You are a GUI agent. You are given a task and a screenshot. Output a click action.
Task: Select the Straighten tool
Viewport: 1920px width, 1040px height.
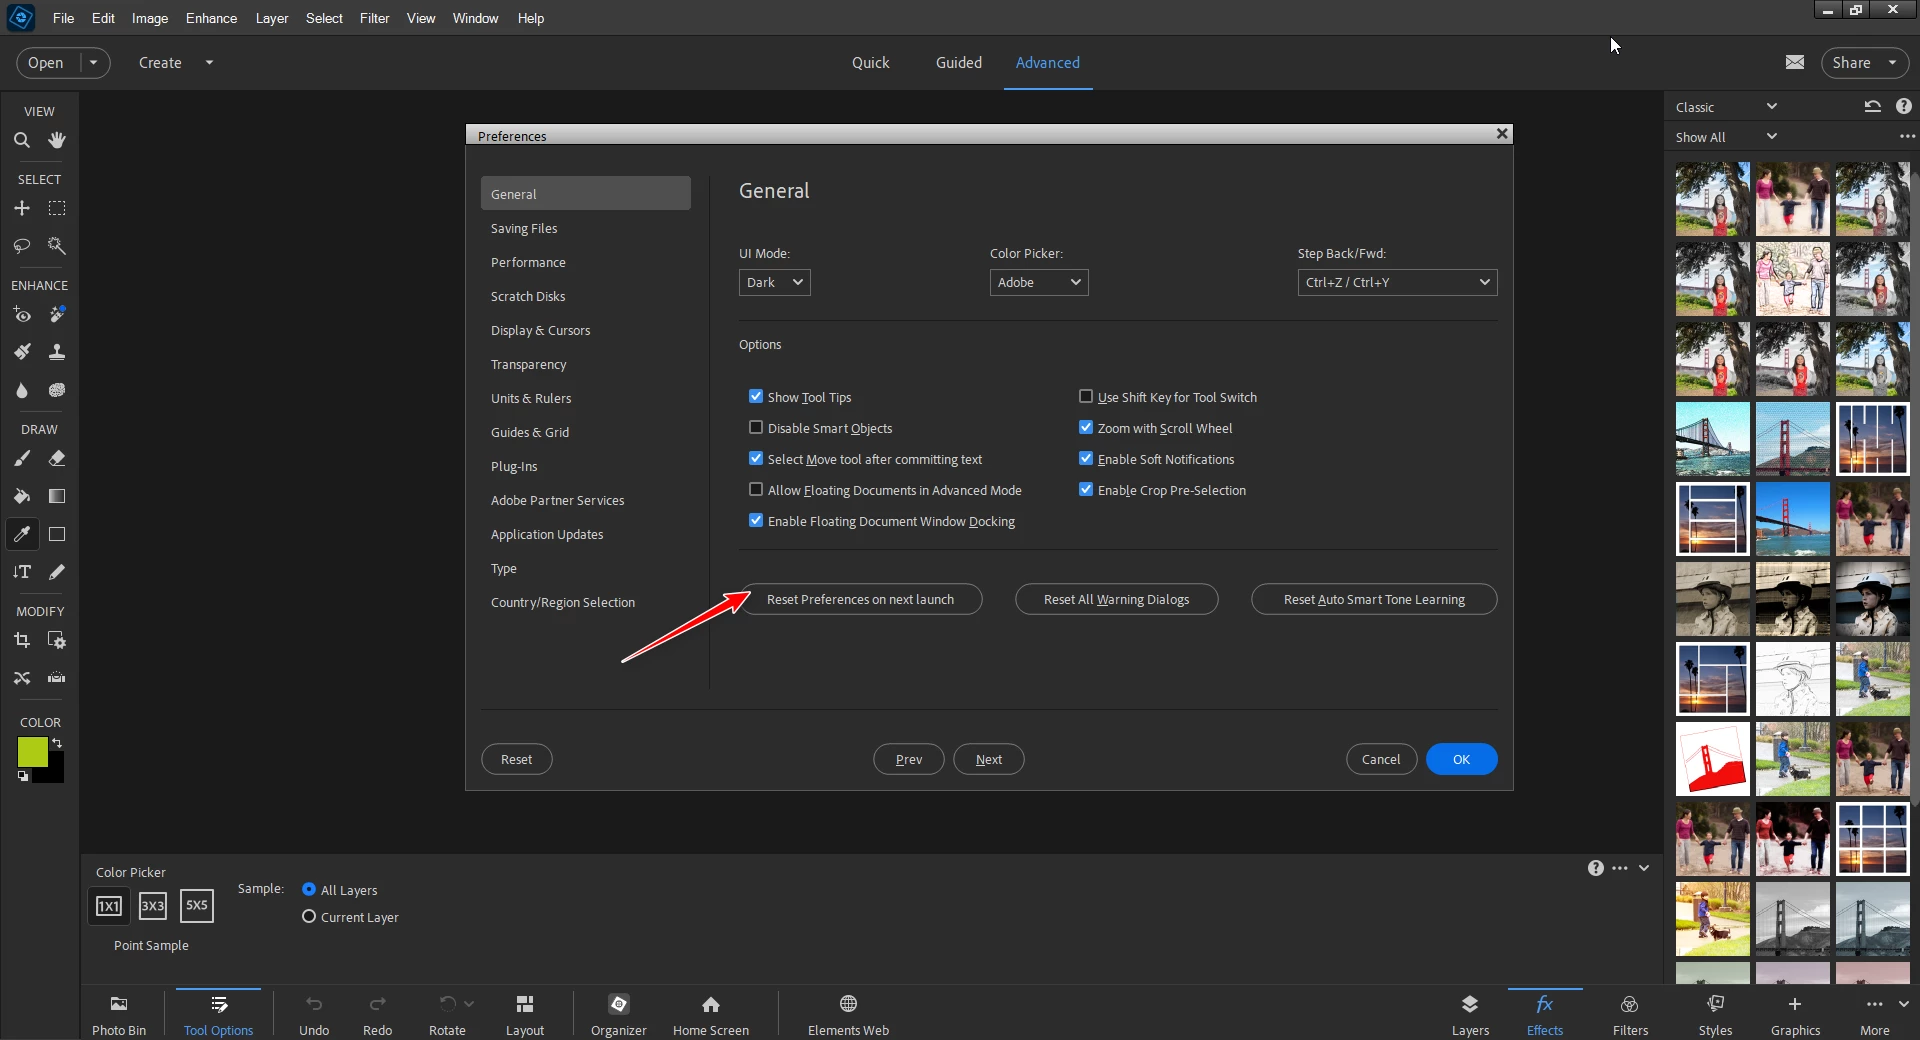57,678
